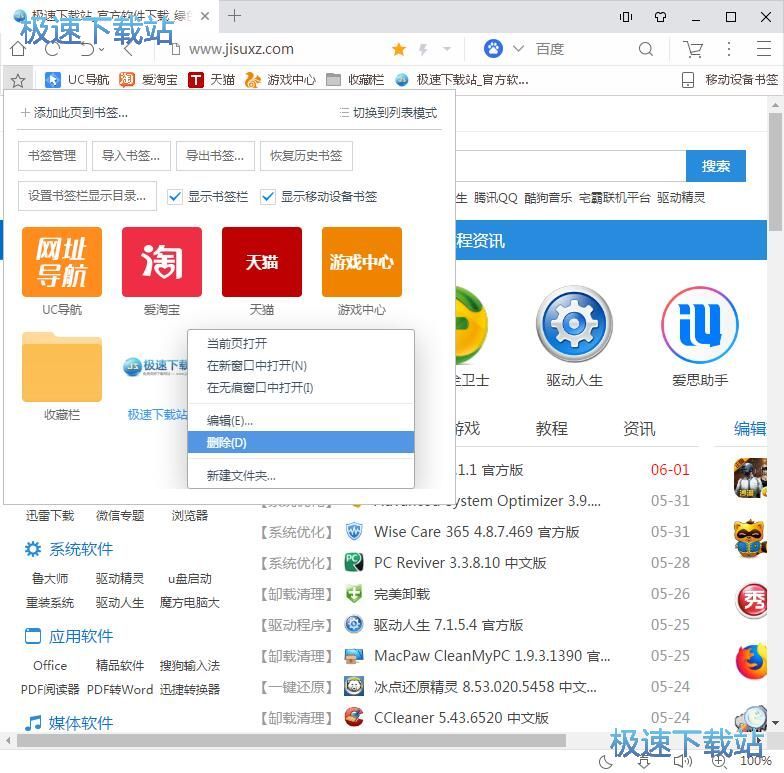Open the 驱动人生 gear icon on the page
784x773 pixels.
click(574, 324)
